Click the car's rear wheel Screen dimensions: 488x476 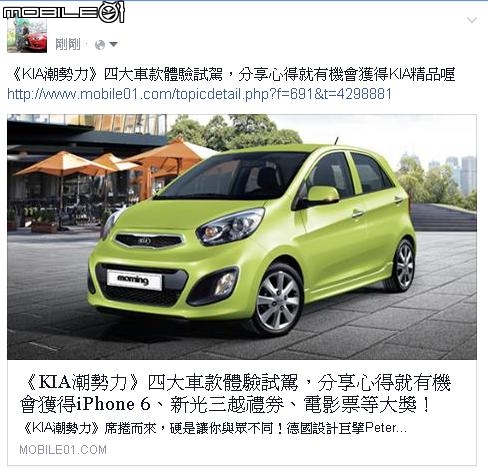(404, 266)
